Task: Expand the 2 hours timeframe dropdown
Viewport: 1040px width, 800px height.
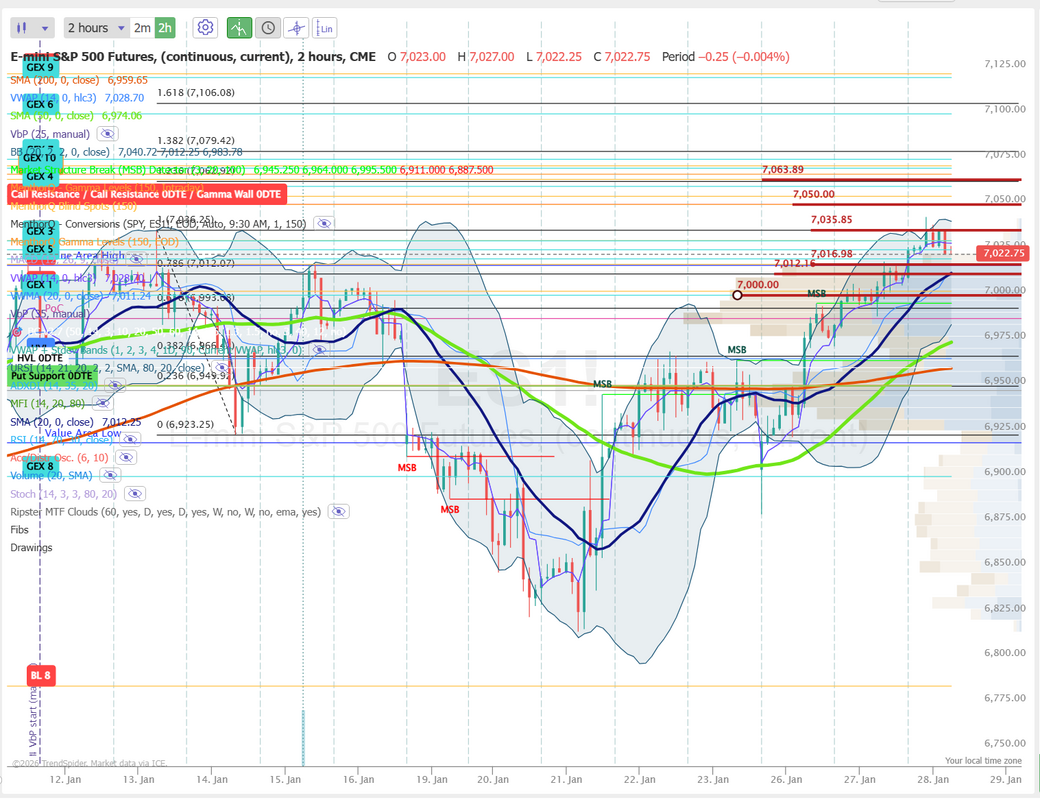Action: pyautogui.click(x=96, y=28)
